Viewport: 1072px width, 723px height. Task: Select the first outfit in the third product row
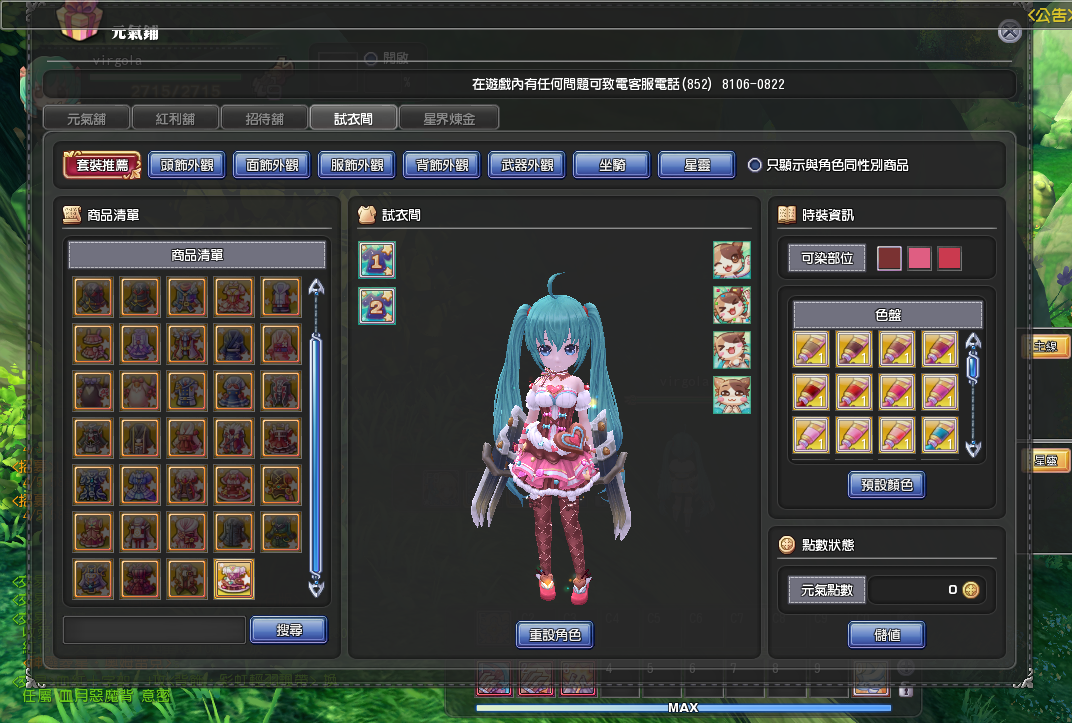point(92,391)
